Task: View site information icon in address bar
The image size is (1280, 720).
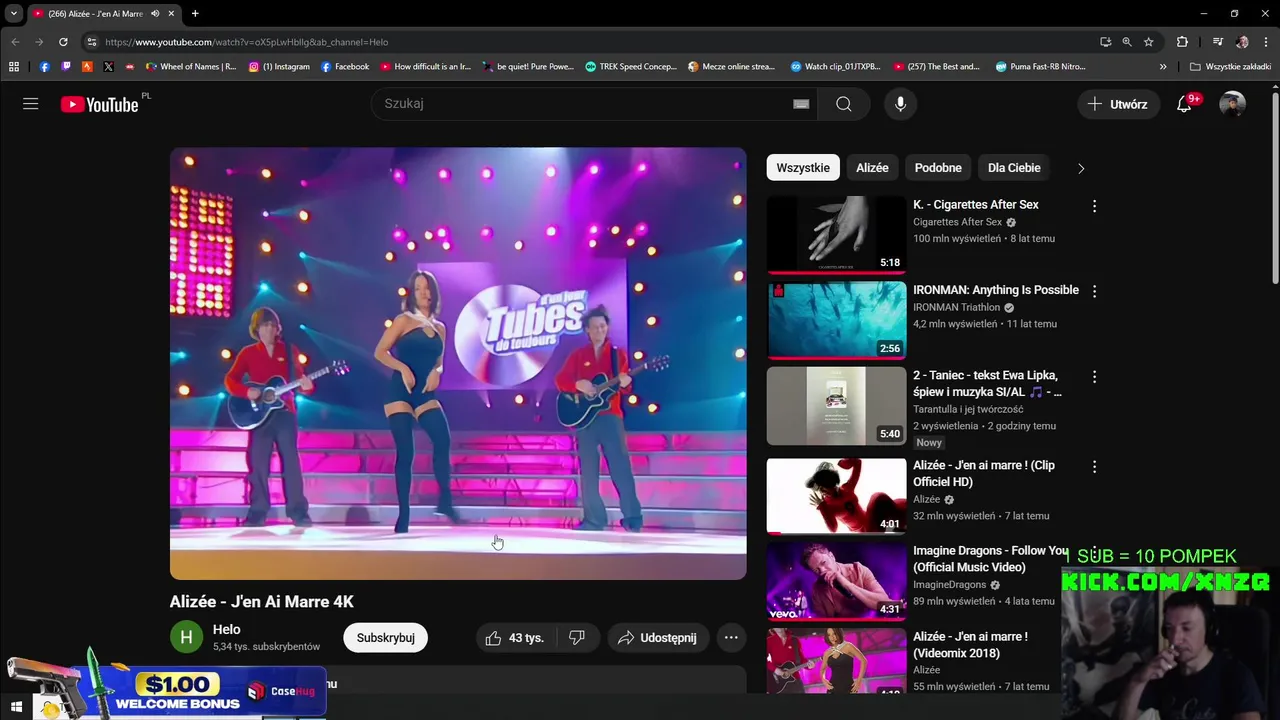Action: click(x=92, y=42)
